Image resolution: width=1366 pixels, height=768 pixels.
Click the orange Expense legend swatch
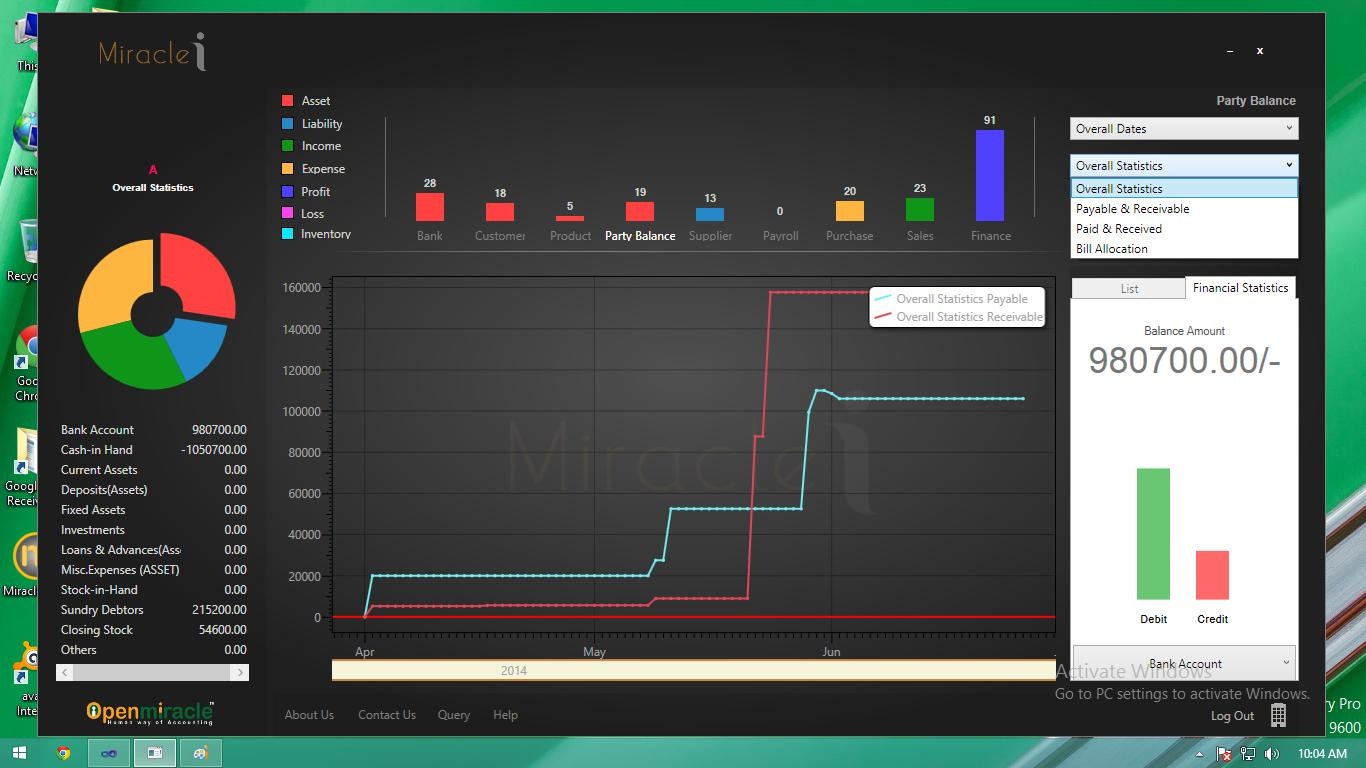287,169
